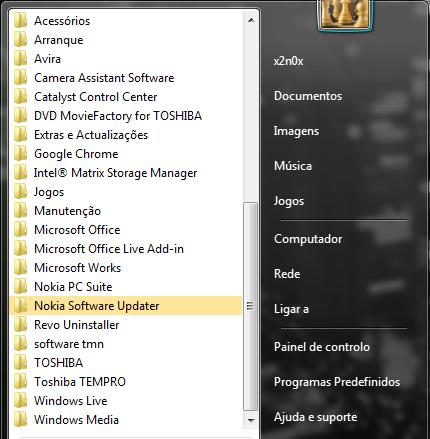Open Jogos in the right pane
This screenshot has height=439, width=430.
[x=289, y=201]
